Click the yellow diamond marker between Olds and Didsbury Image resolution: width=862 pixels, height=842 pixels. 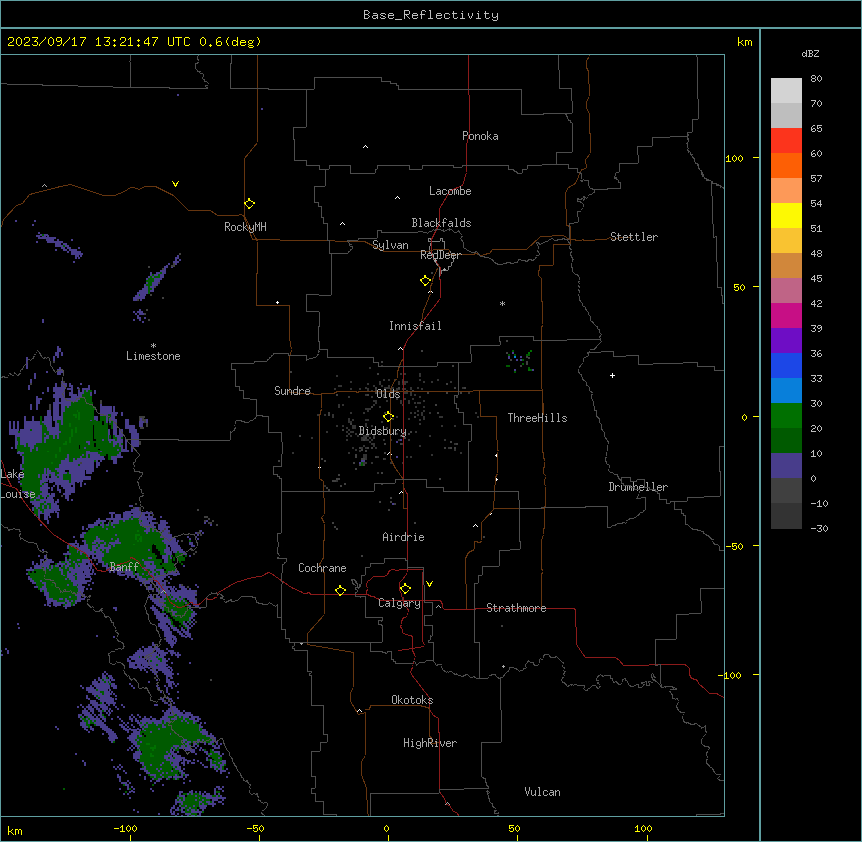coord(389,417)
